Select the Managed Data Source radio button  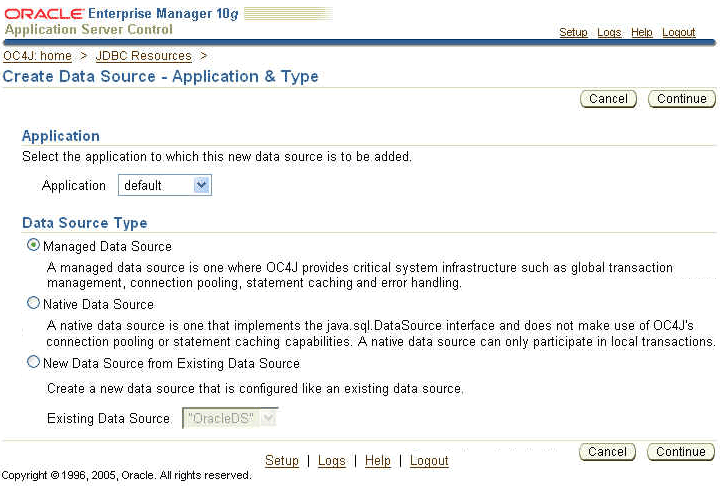pyautogui.click(x=33, y=245)
